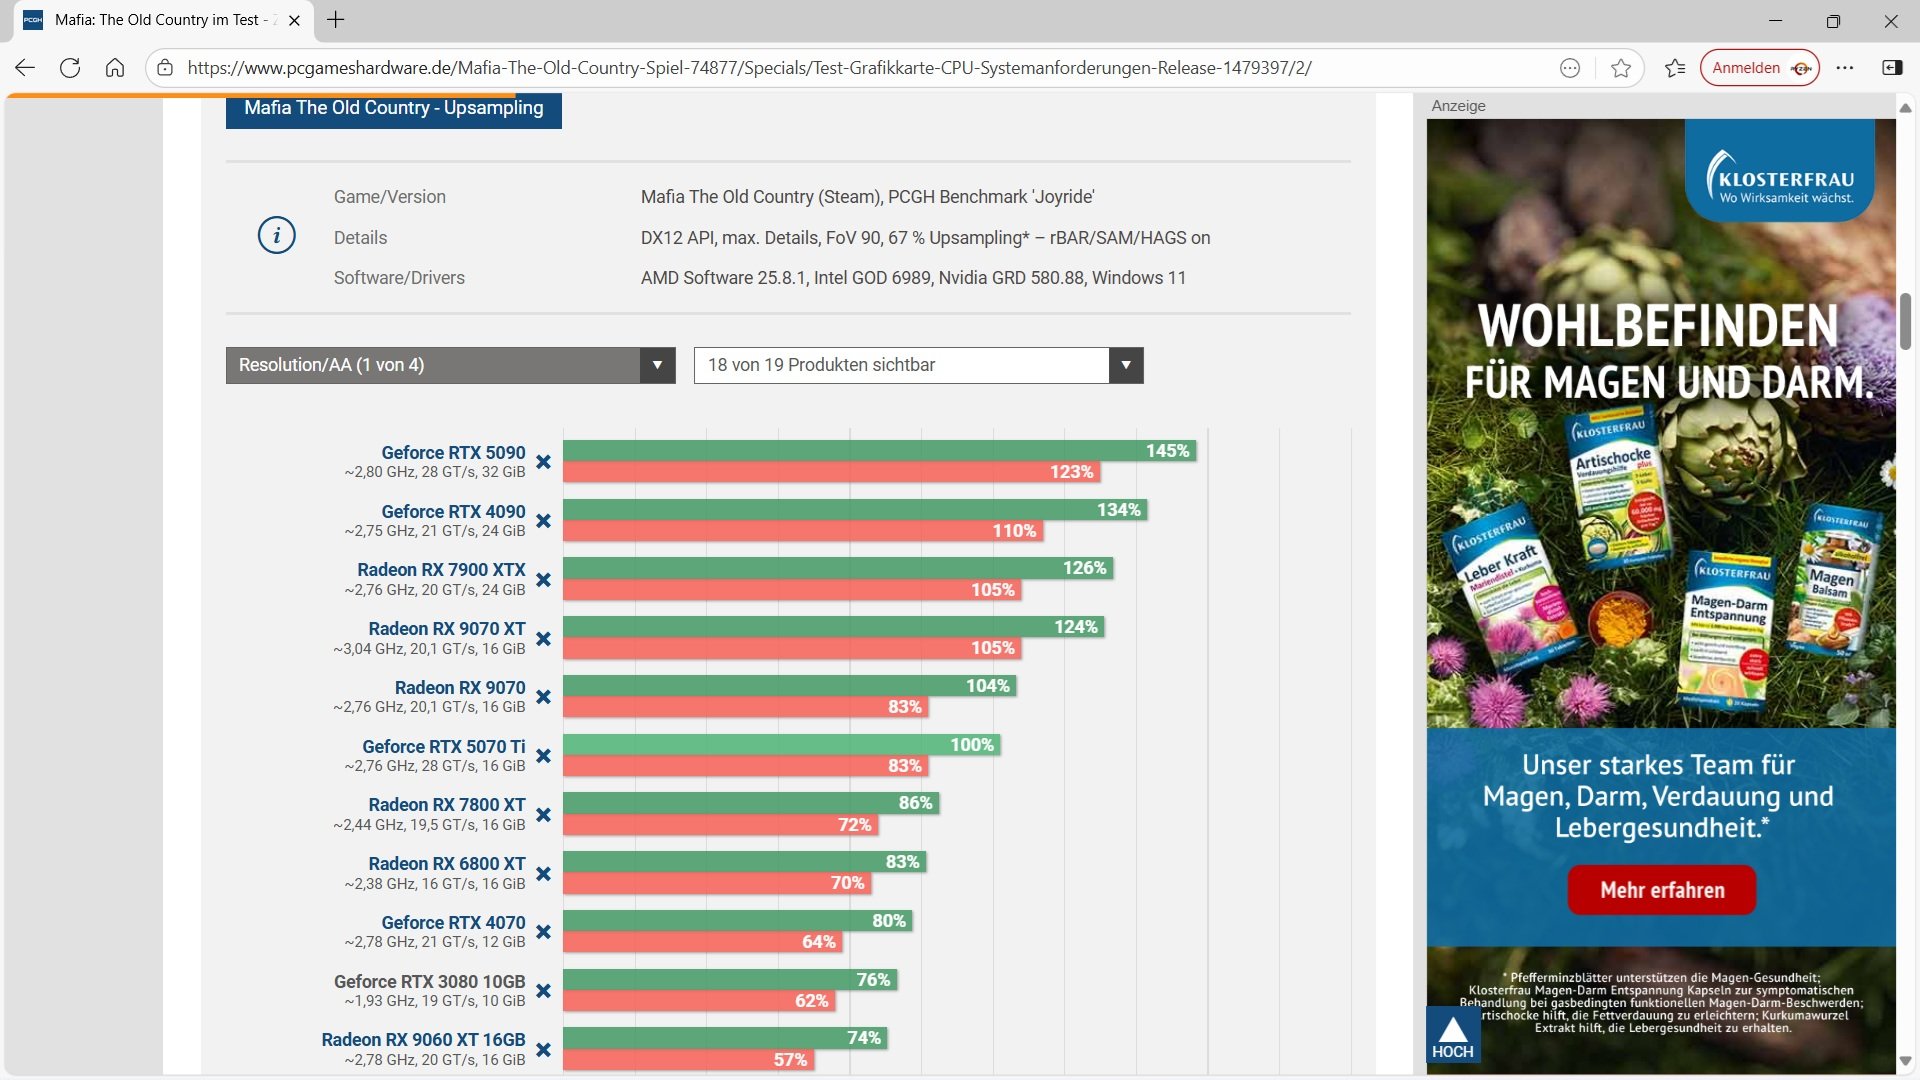Open browser settings three-dots menu
Screen dimensions: 1920x1080
(1845, 68)
